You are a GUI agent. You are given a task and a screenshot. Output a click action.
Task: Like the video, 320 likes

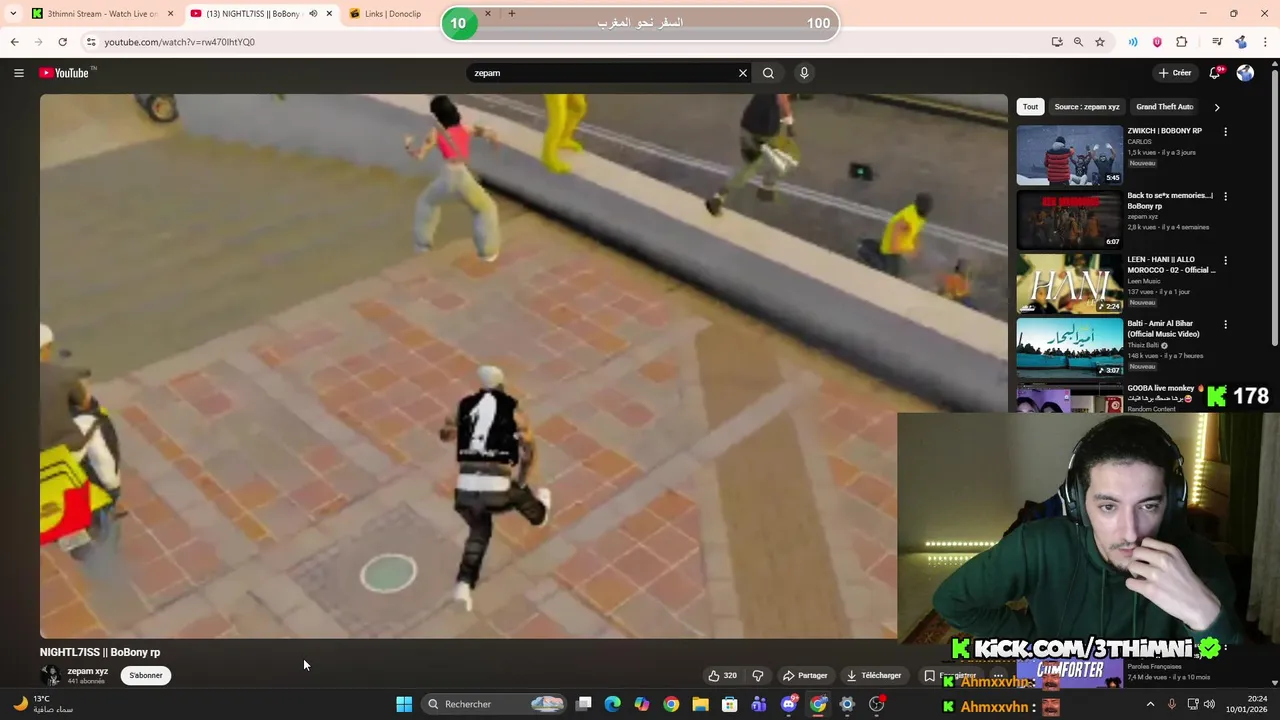tap(723, 676)
